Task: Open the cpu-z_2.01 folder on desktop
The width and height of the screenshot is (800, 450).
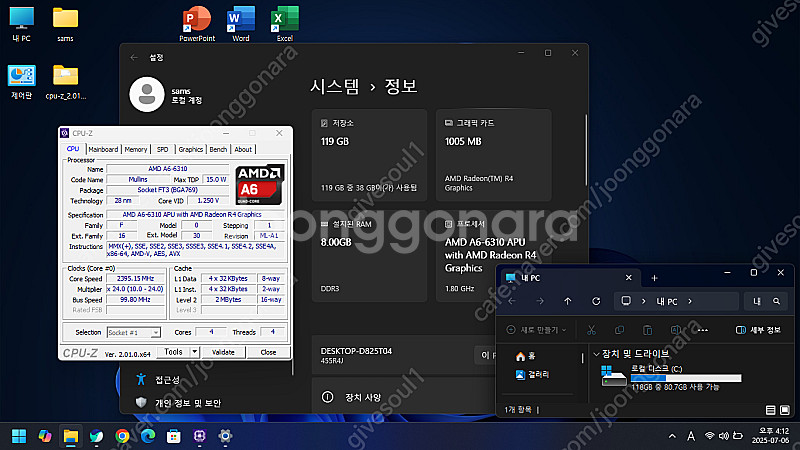Action: 65,82
